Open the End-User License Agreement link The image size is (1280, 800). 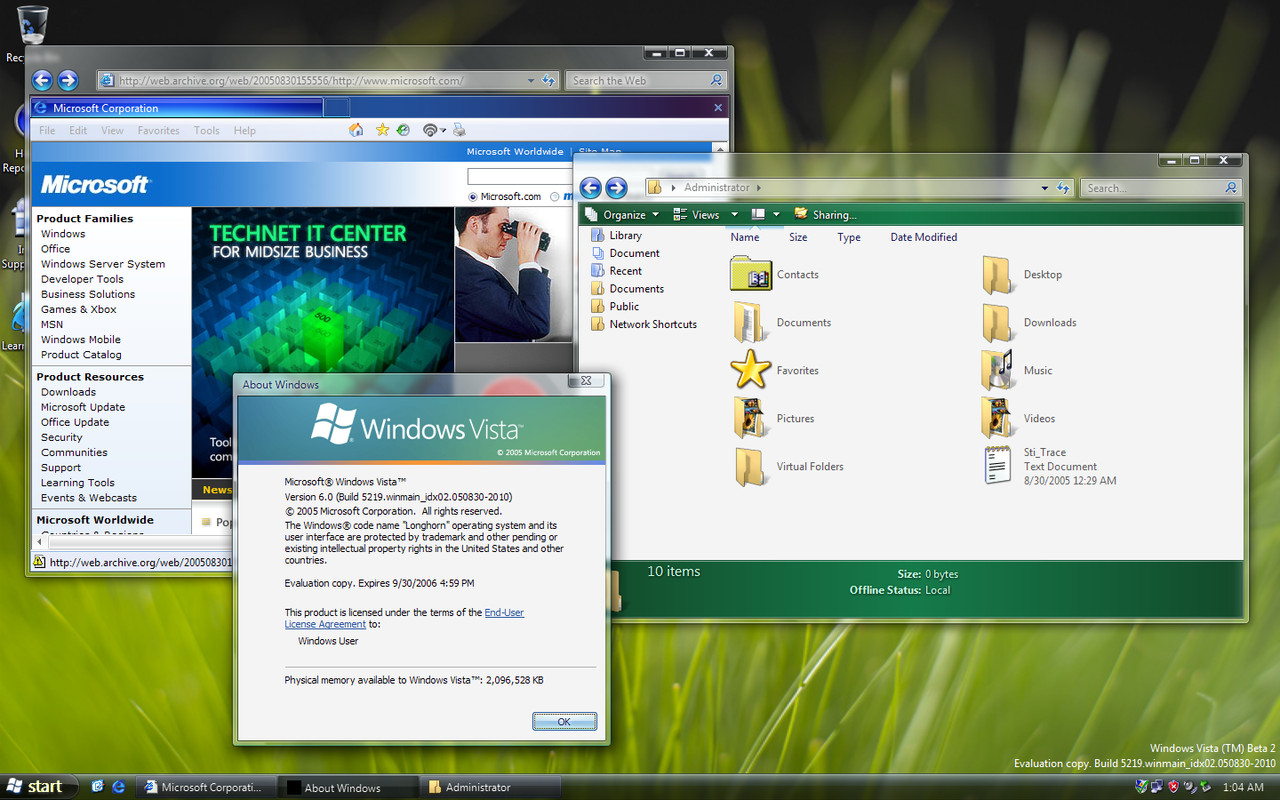point(503,612)
